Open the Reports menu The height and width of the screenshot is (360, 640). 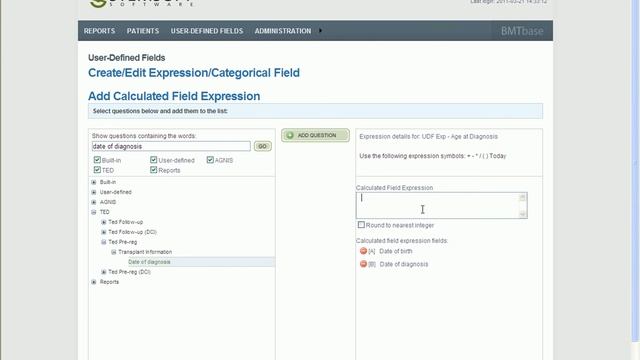click(x=99, y=31)
